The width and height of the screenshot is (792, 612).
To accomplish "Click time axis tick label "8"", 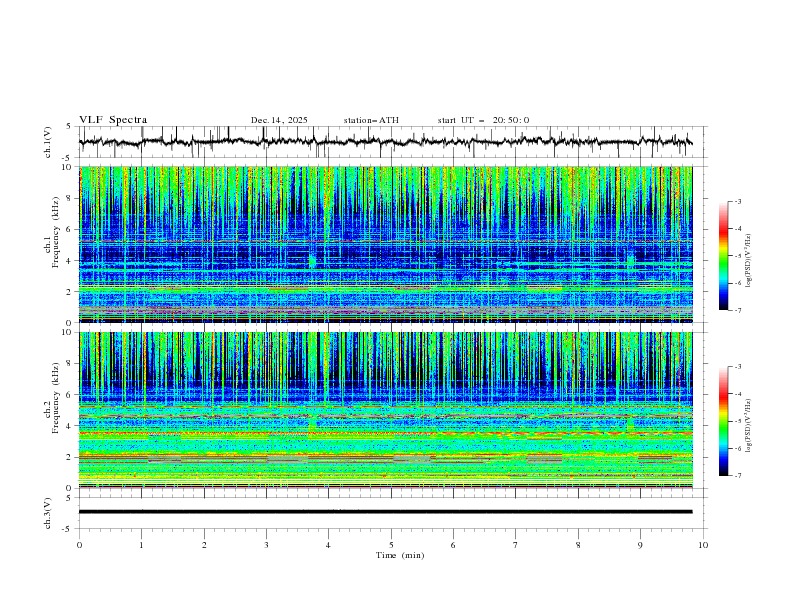I will point(578,545).
